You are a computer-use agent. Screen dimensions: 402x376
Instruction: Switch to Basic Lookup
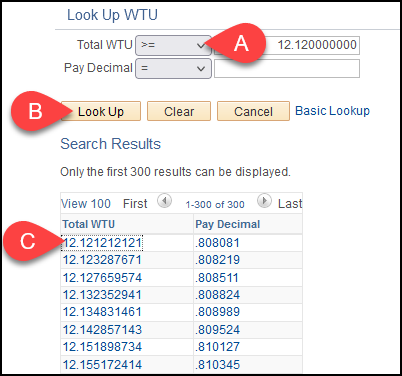click(333, 111)
